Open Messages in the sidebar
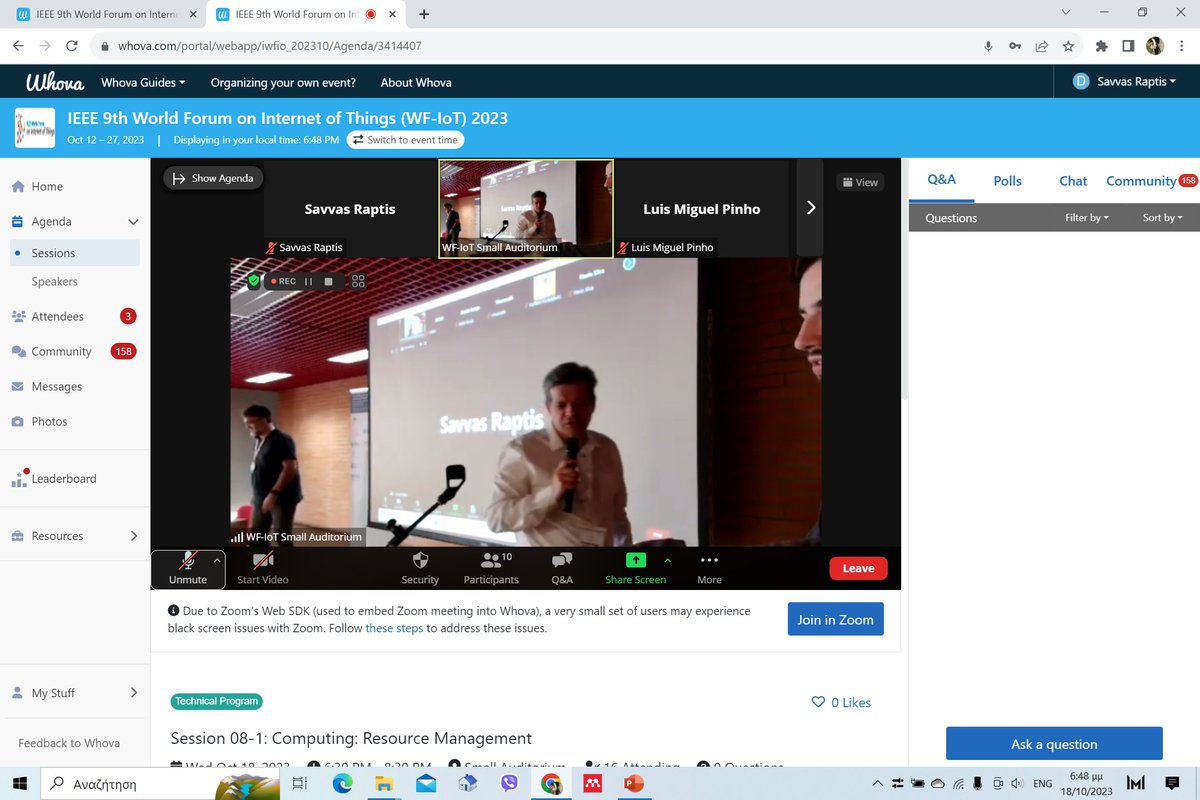1200x800 pixels. click(x=56, y=386)
